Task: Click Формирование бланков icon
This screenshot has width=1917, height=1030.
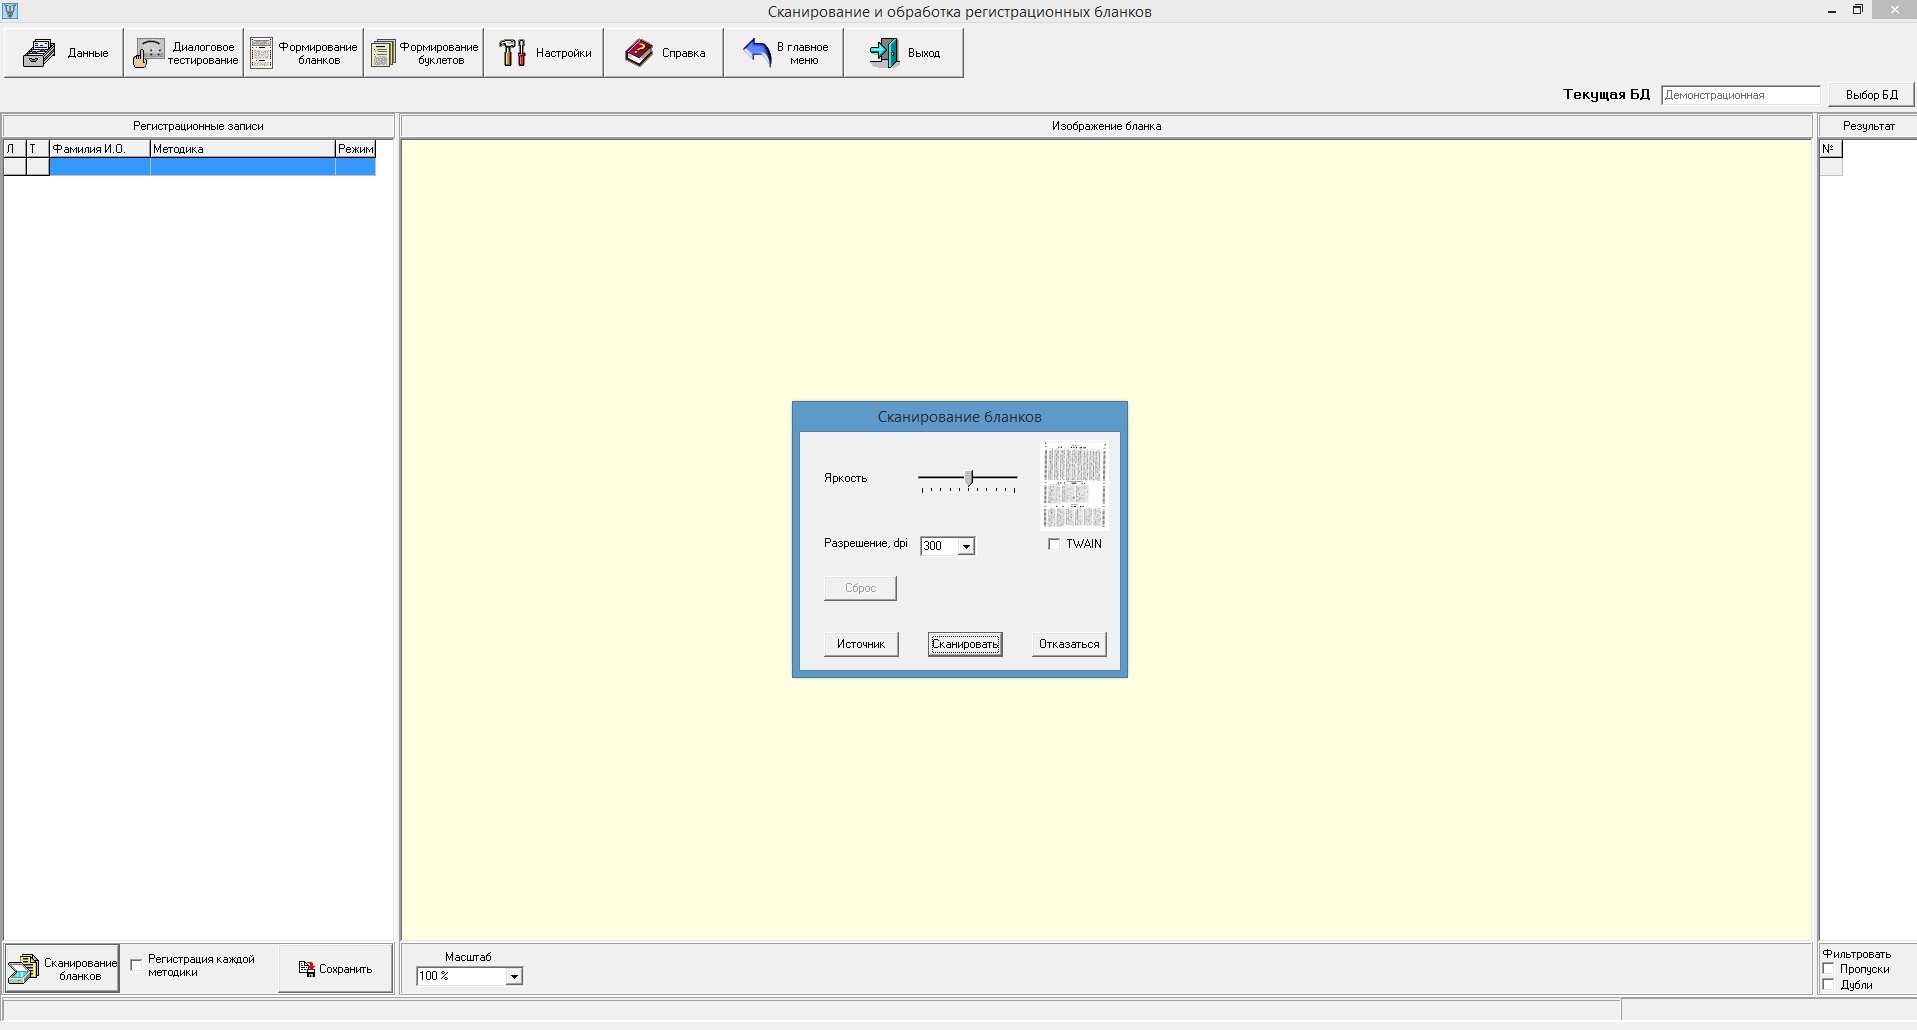Action: coord(262,53)
